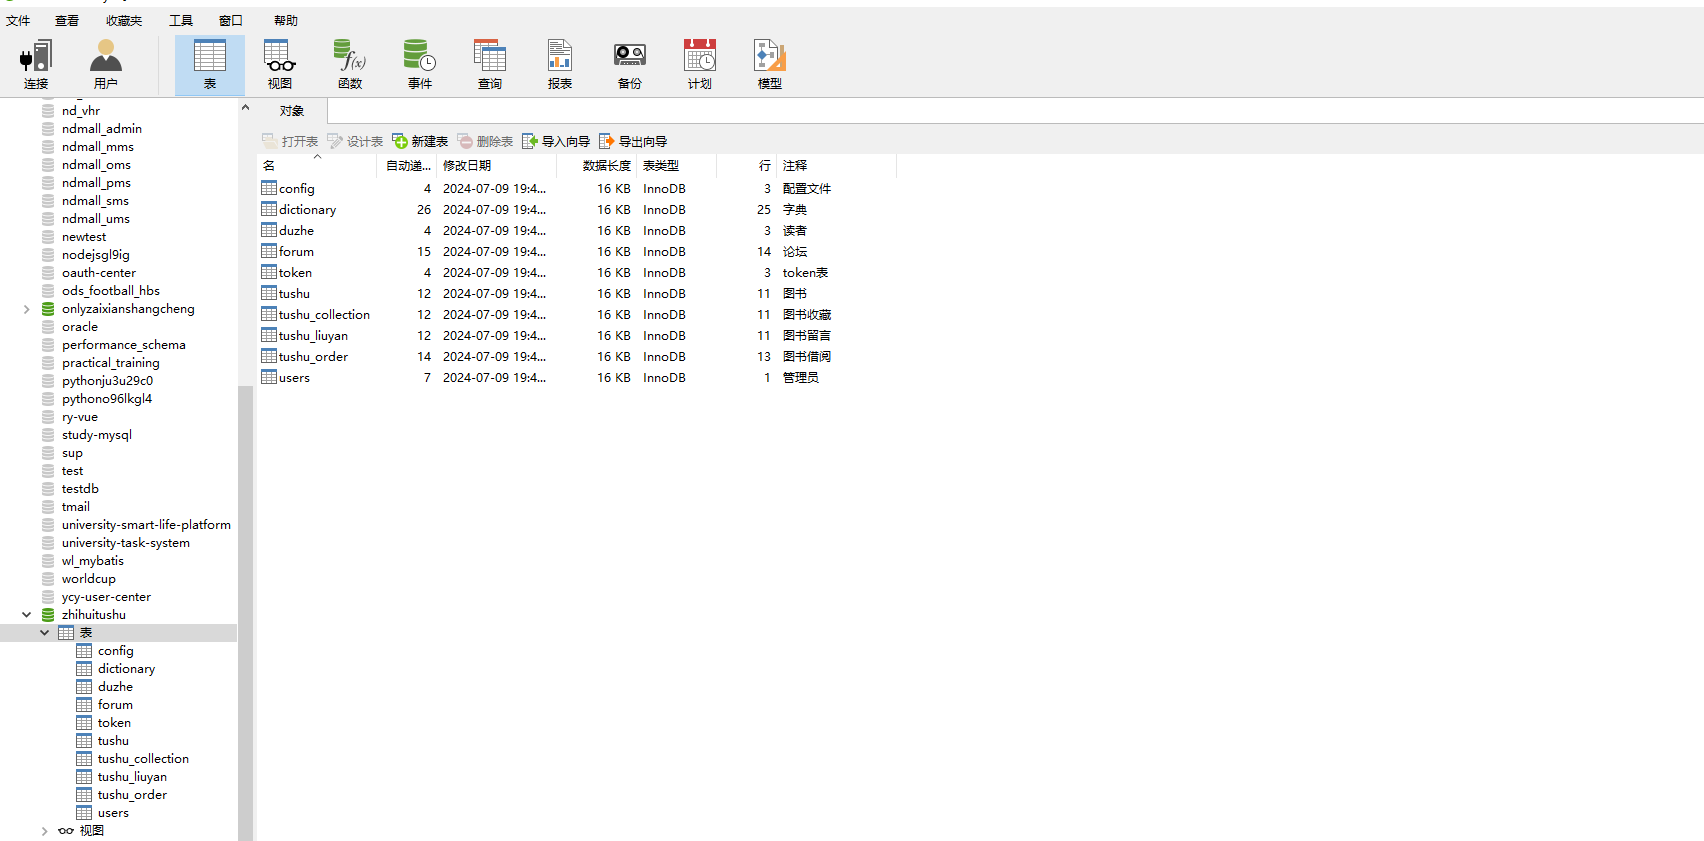Select tushu_order table icon in object list

(x=269, y=356)
